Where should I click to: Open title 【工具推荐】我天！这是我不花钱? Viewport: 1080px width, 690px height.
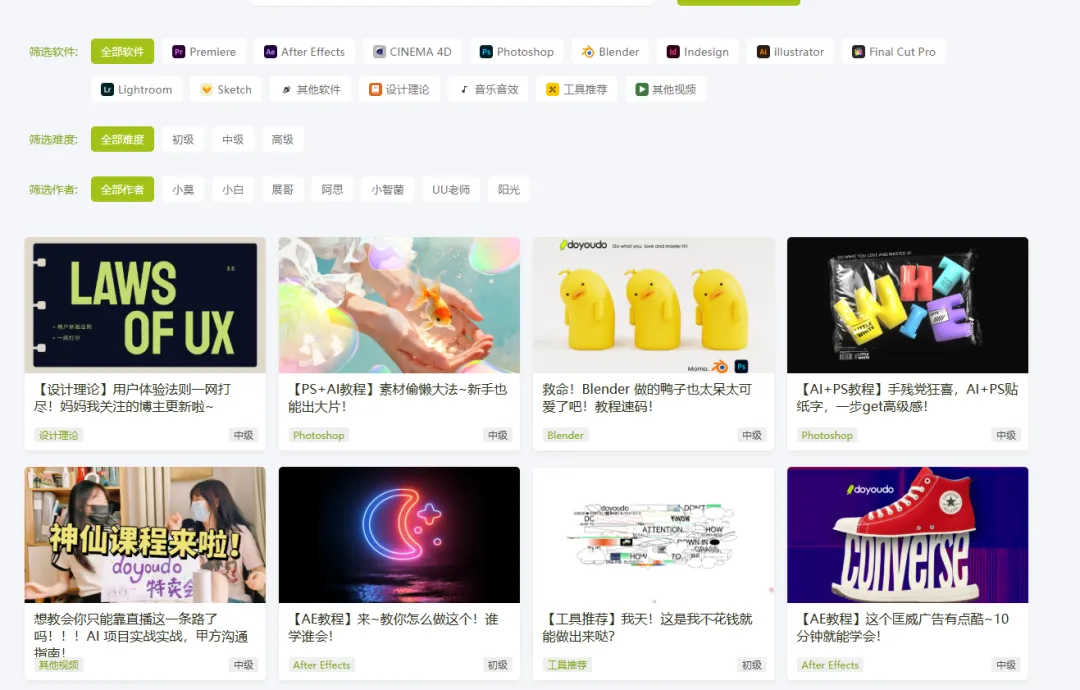tap(647, 627)
